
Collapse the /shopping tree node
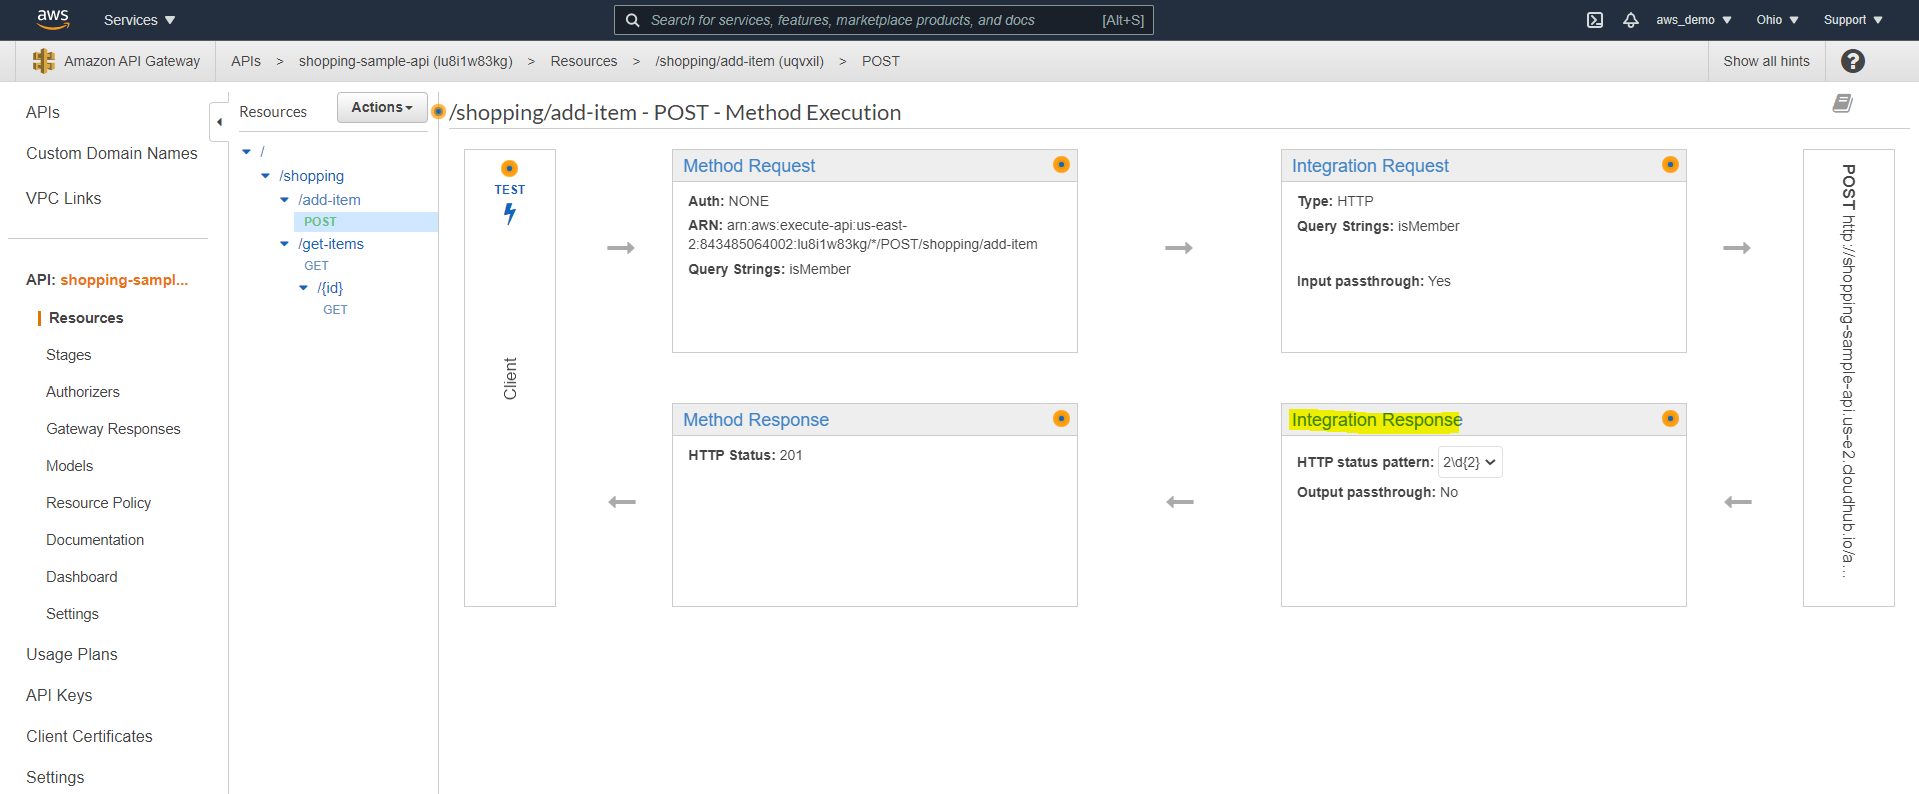pos(265,176)
